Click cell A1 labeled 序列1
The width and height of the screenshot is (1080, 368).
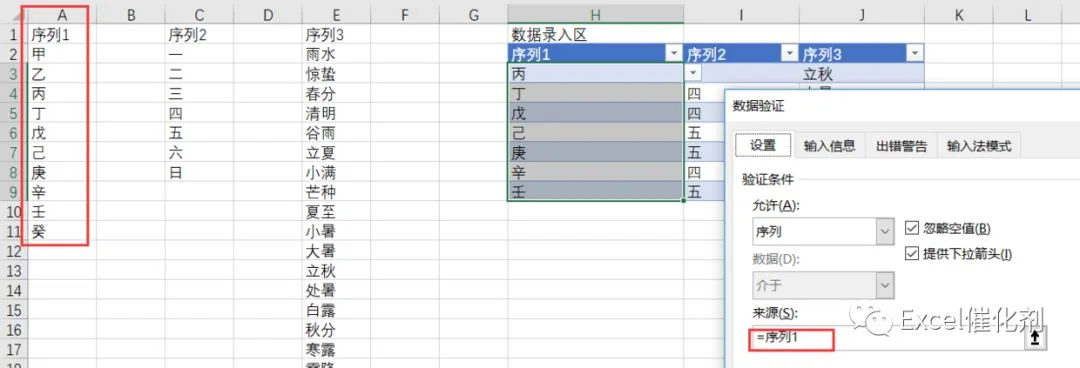coord(61,34)
